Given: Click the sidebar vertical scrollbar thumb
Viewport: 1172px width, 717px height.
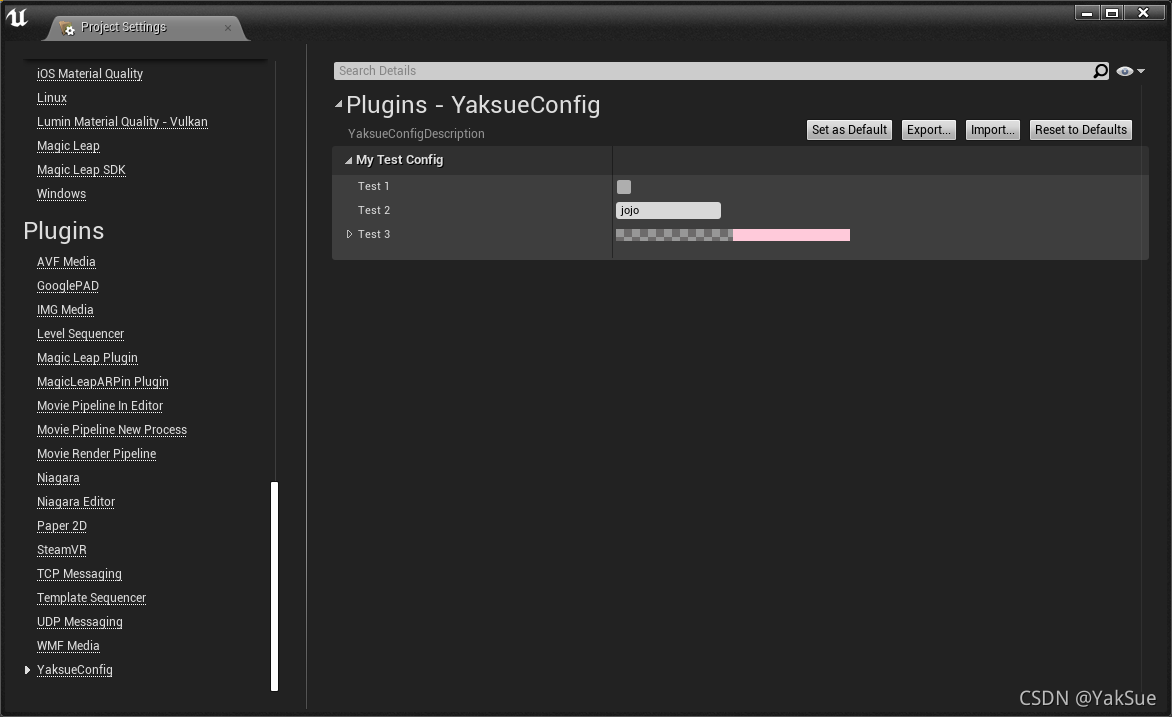Looking at the screenshot, I should coord(274,586).
